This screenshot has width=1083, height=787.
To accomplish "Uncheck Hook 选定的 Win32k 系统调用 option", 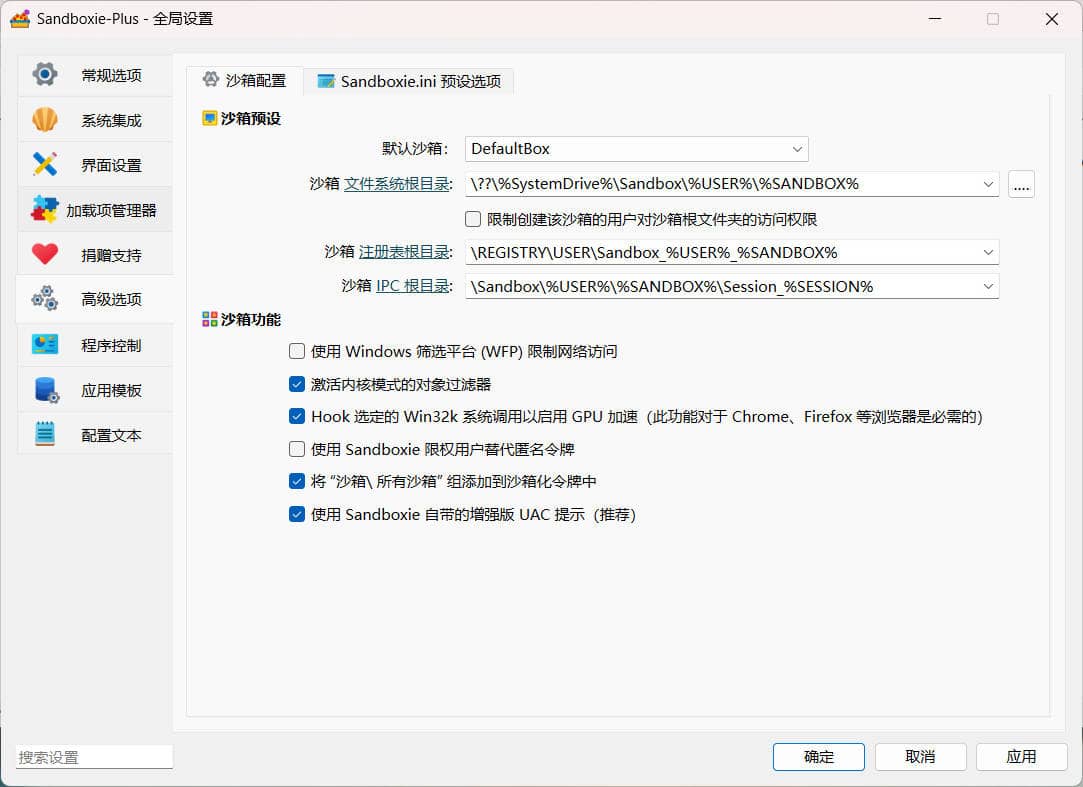I will [297, 416].
